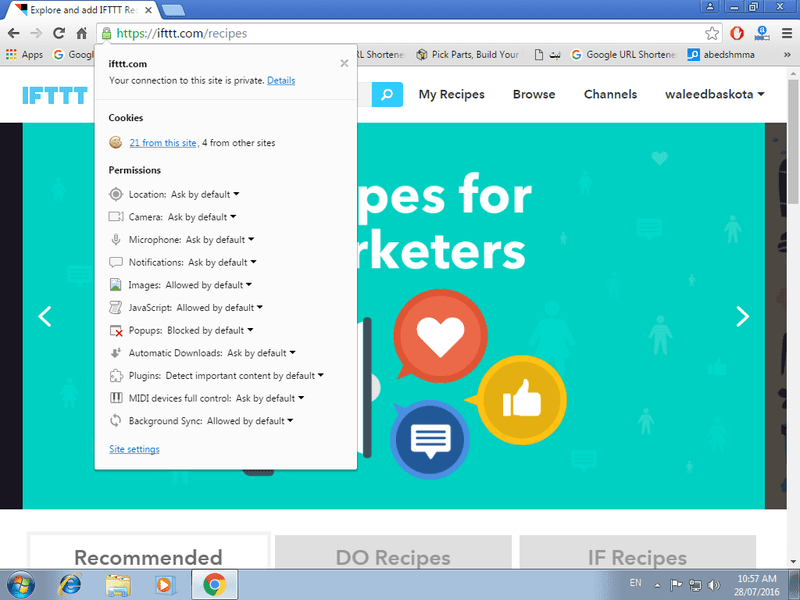Open the Site settings link

pos(134,449)
